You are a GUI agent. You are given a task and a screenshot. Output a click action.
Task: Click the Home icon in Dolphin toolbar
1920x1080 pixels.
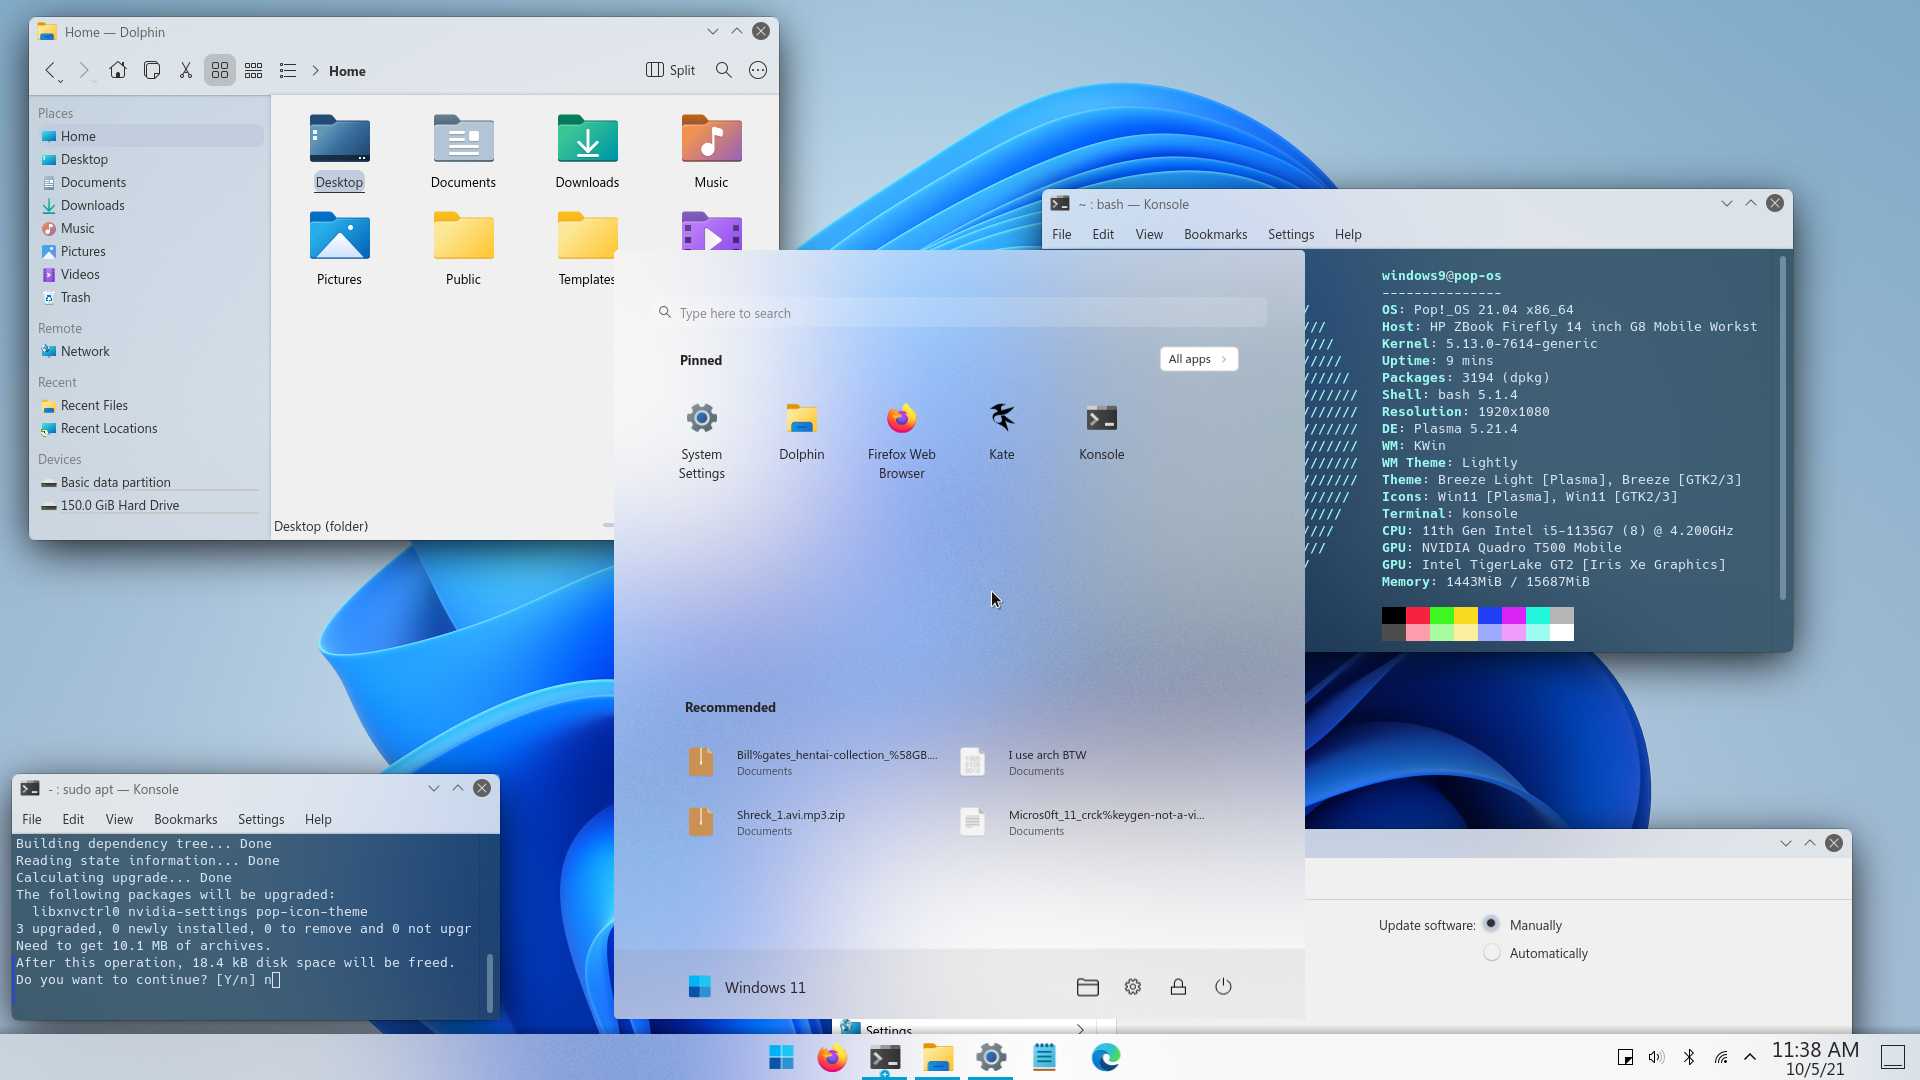(x=118, y=70)
